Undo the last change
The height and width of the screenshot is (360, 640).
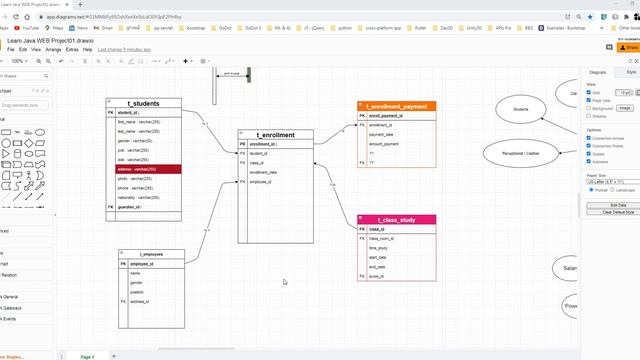[x=61, y=61]
